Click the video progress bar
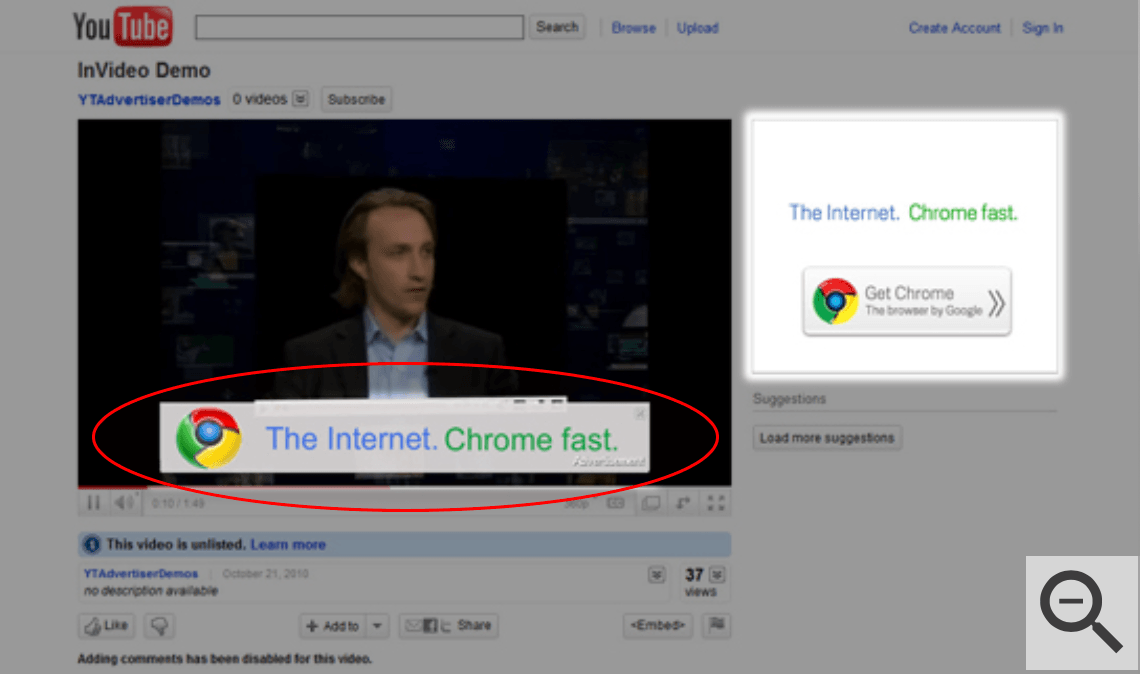The height and width of the screenshot is (674, 1142). 404,487
